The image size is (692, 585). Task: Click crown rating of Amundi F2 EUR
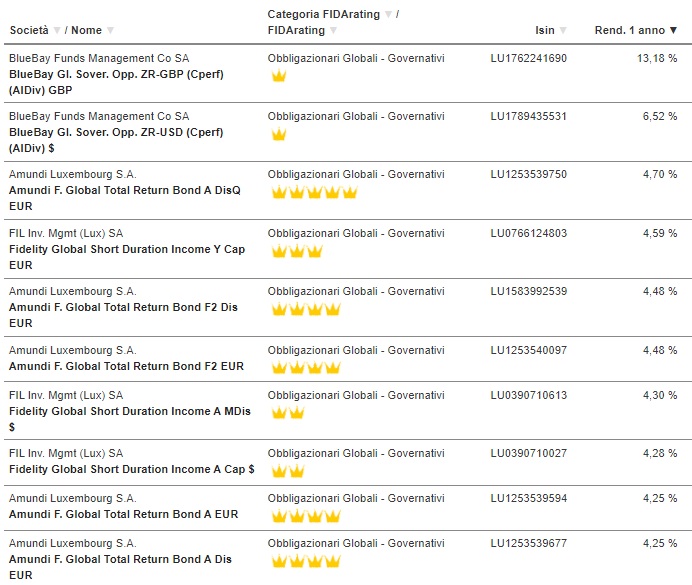pos(306,367)
